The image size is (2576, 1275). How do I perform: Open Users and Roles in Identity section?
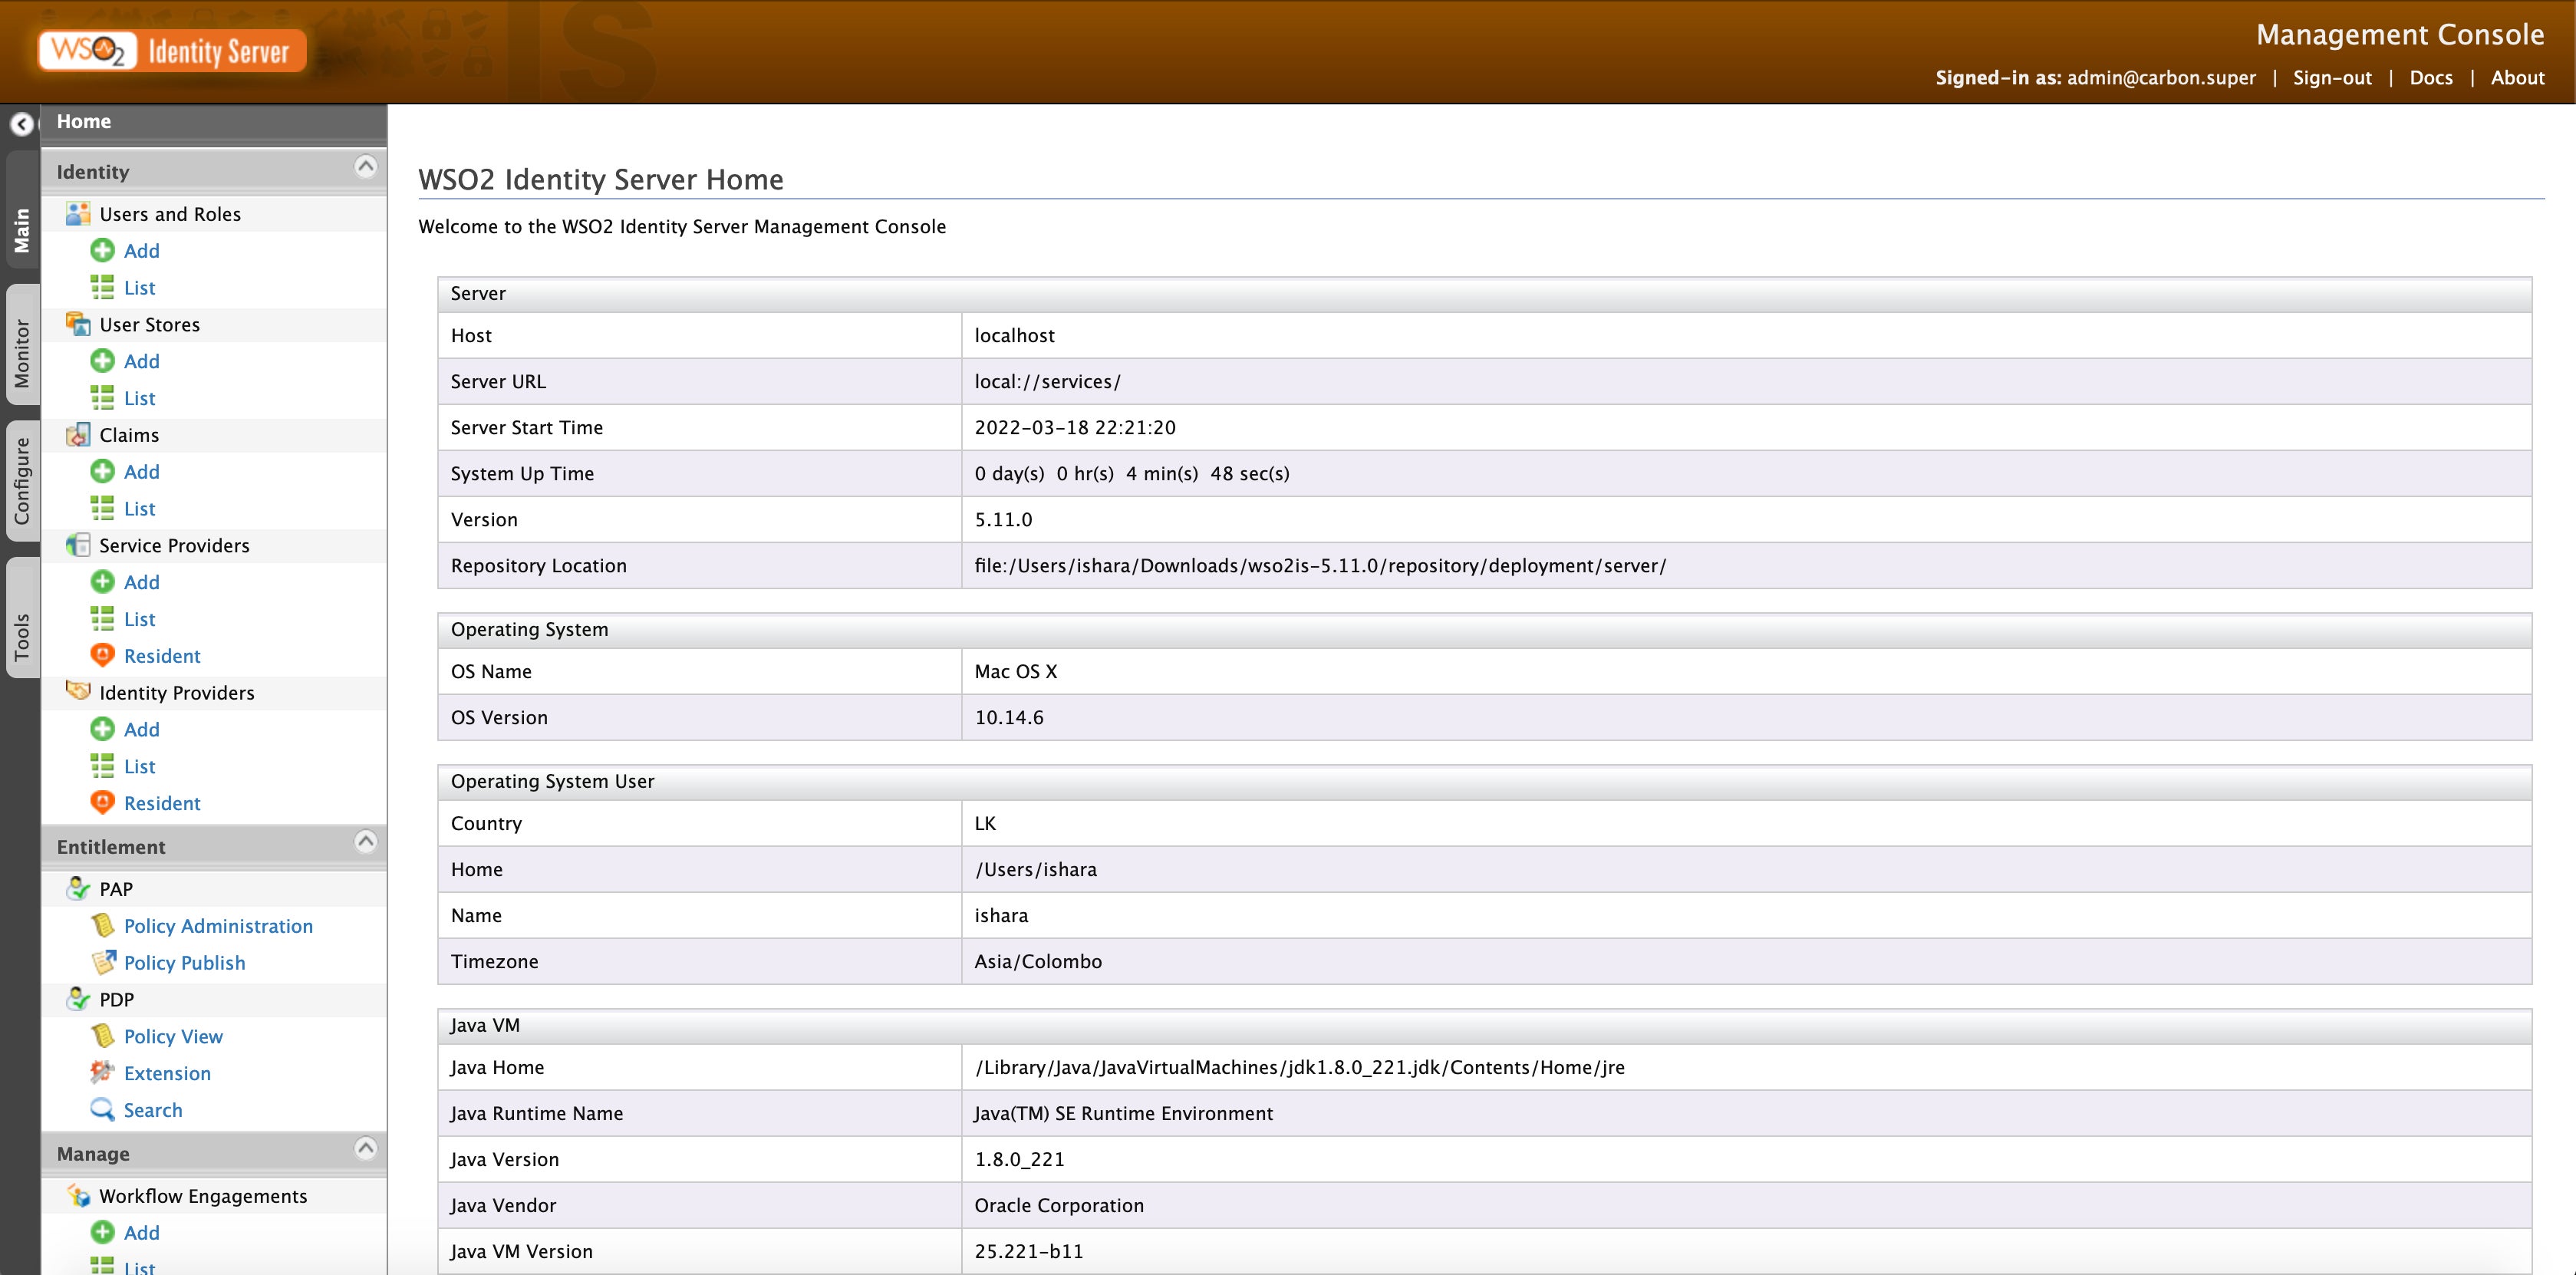(x=170, y=213)
